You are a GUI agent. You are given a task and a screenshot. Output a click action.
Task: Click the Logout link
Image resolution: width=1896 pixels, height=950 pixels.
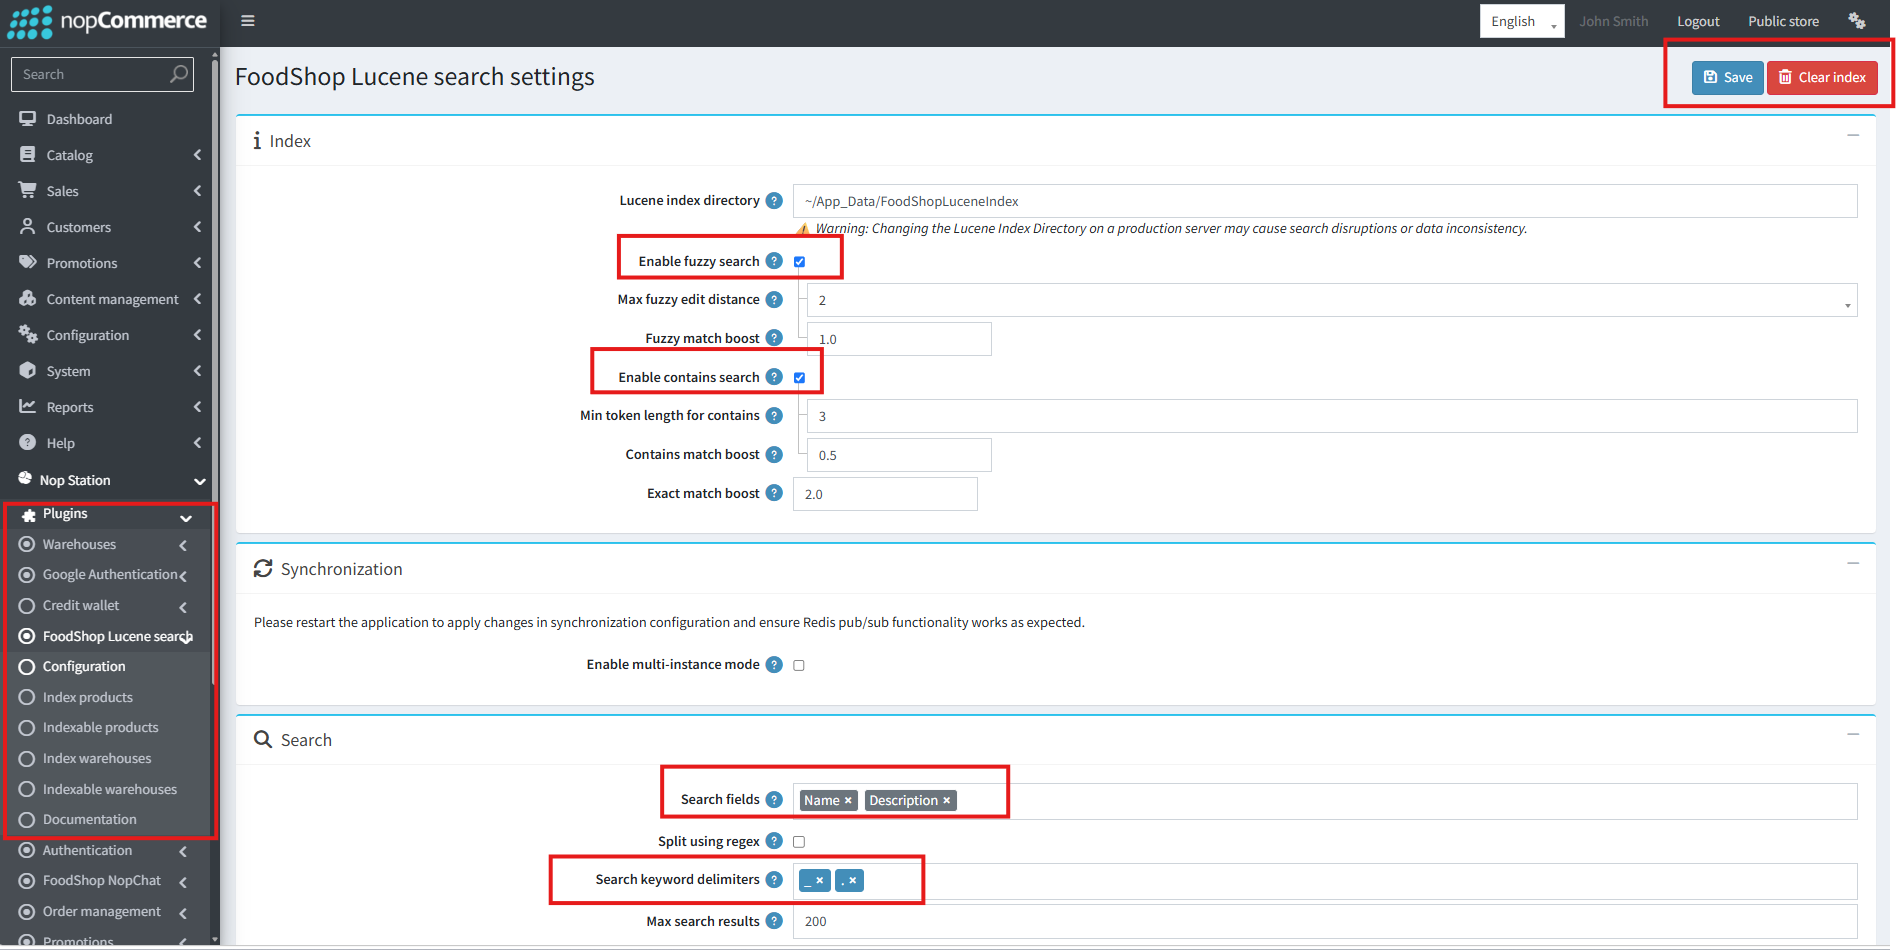coord(1698,21)
